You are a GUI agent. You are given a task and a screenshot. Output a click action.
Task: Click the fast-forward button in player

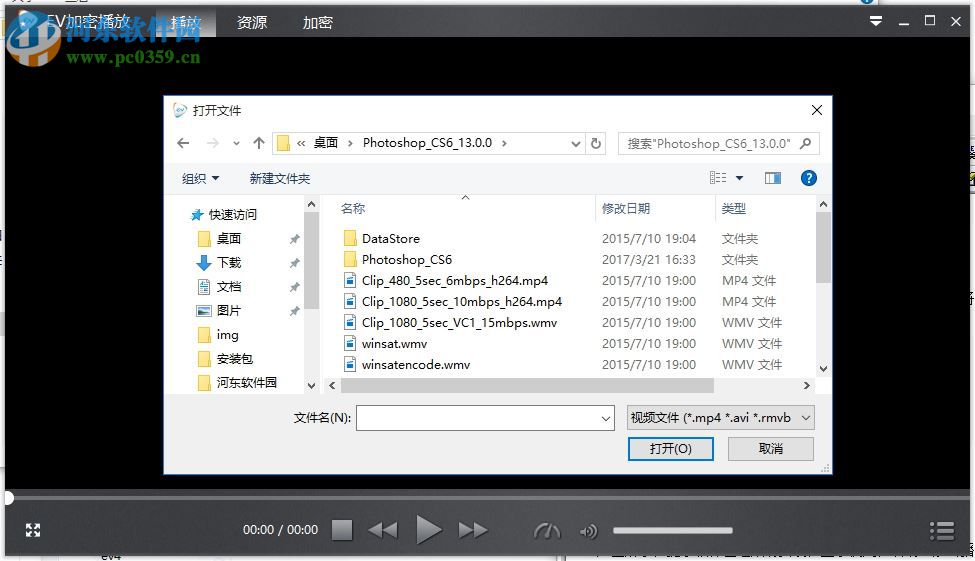click(473, 531)
